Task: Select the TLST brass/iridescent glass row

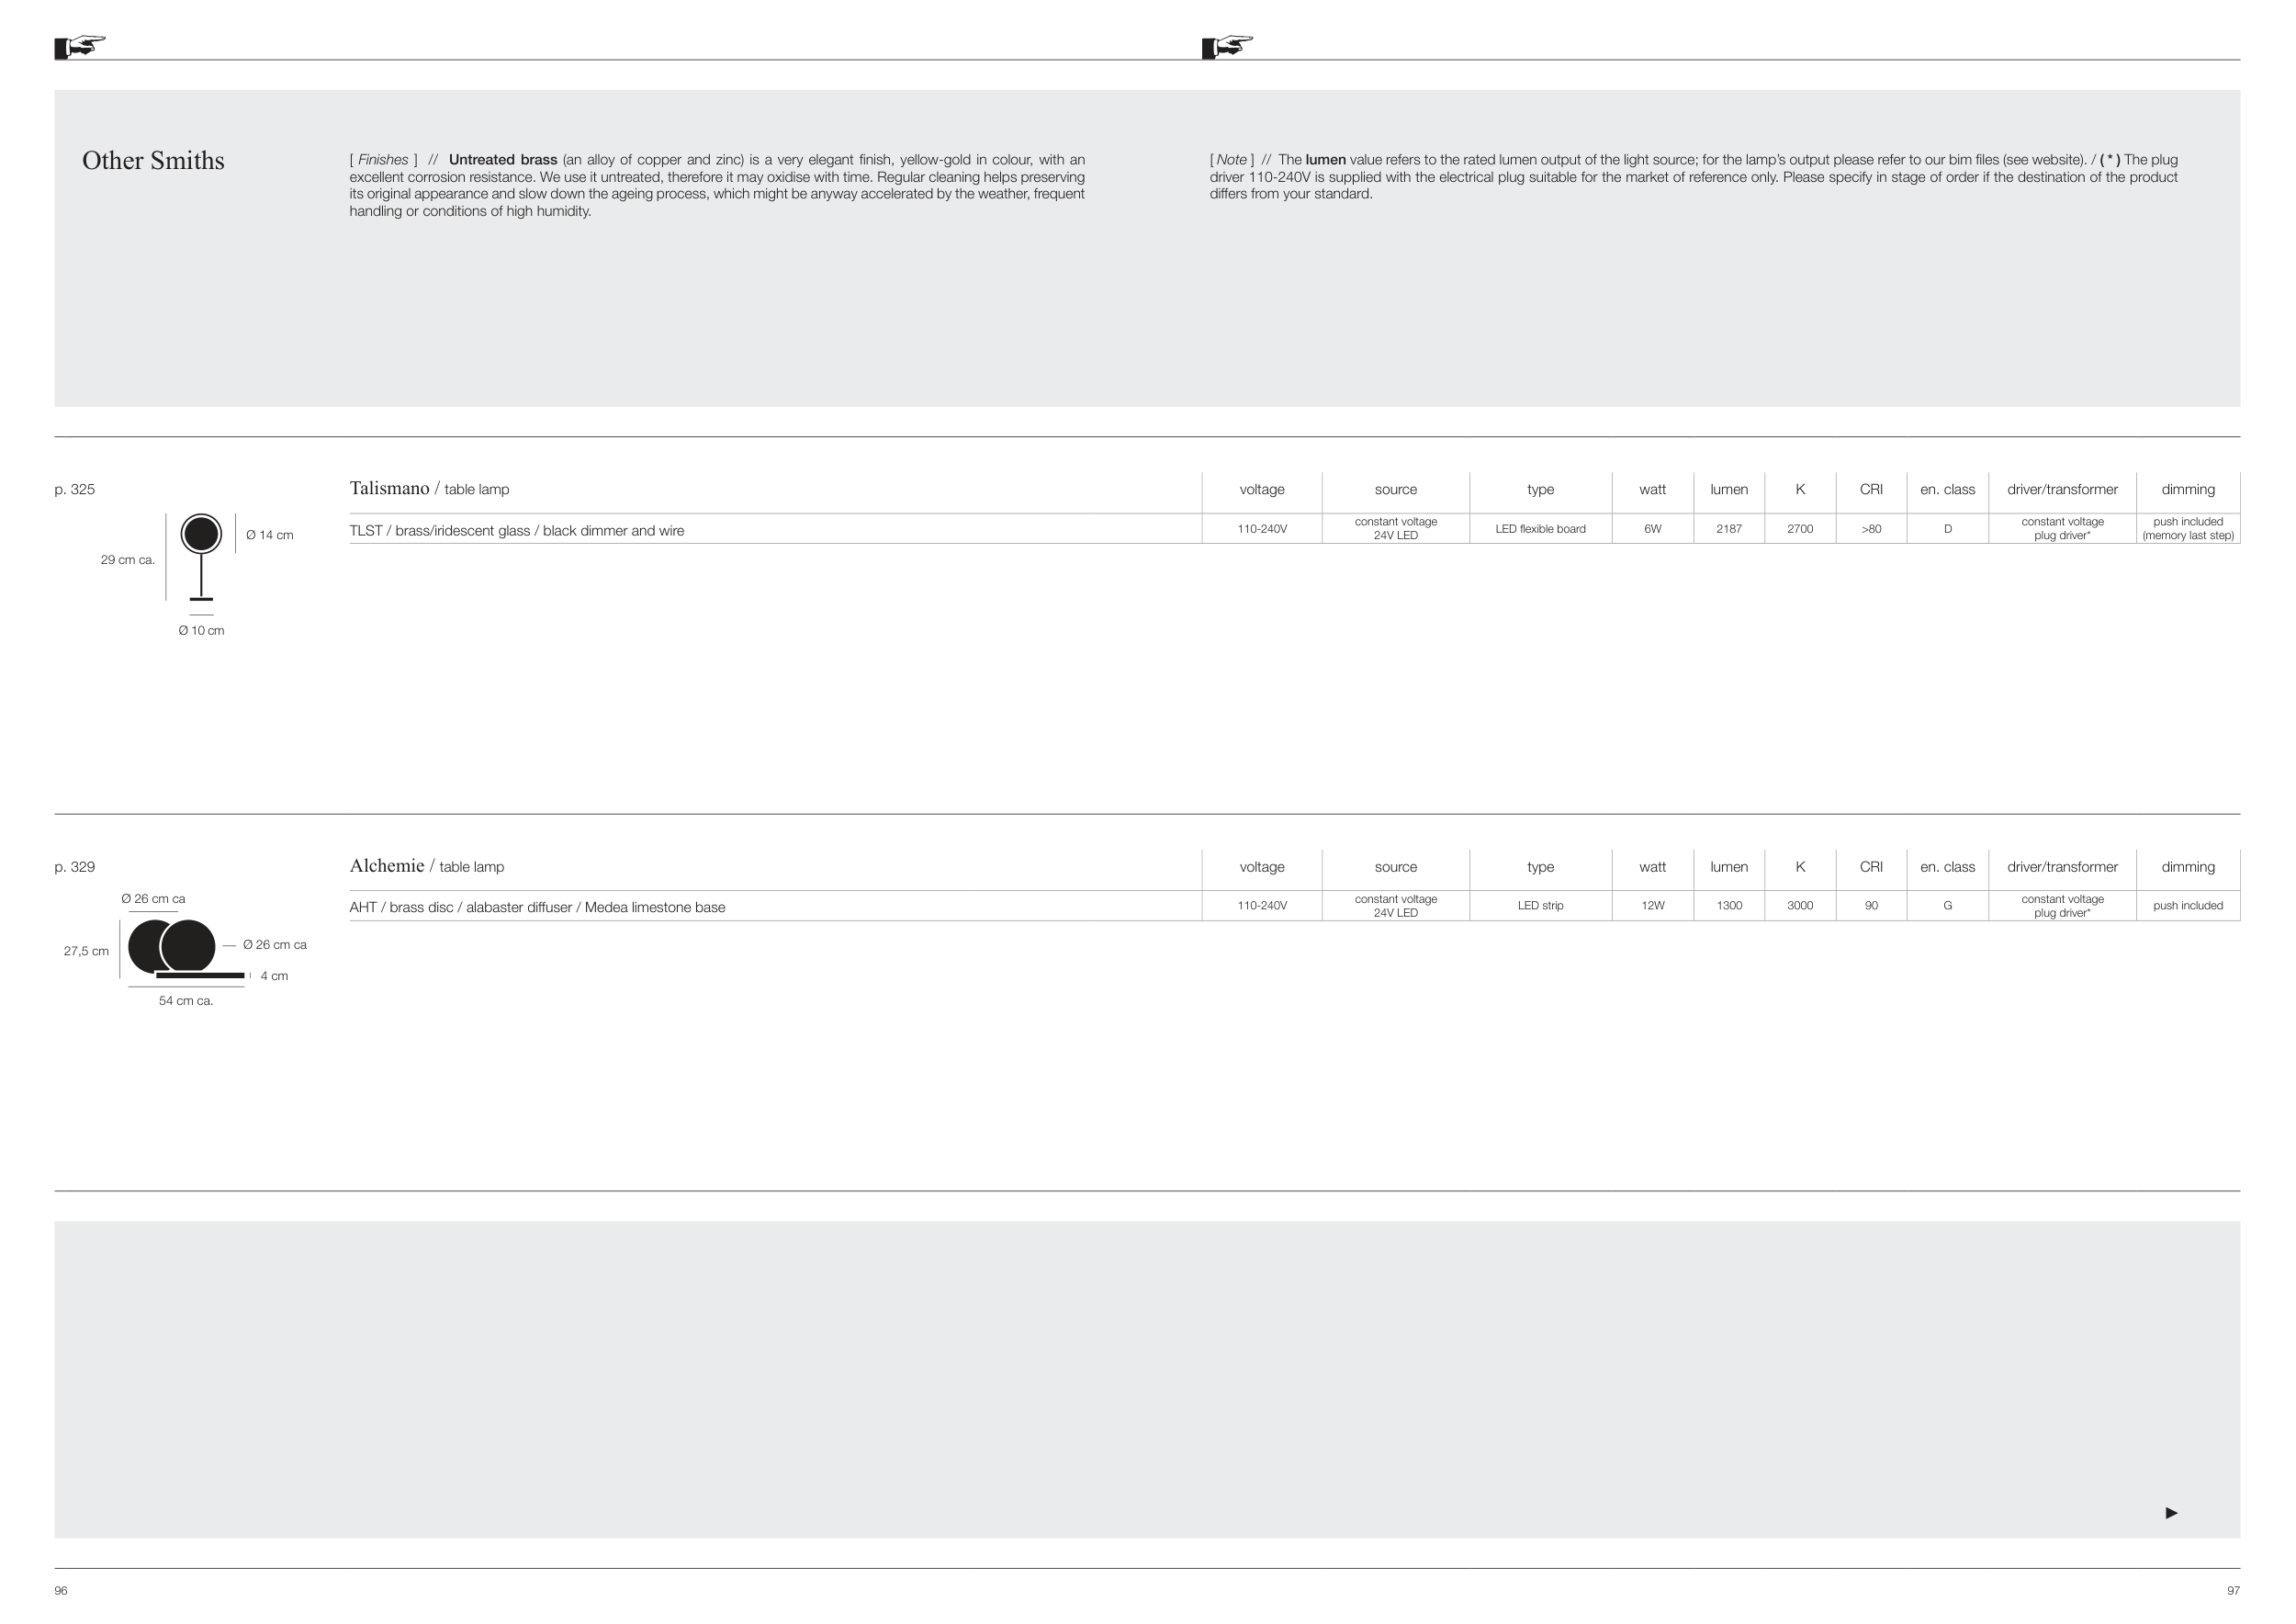Action: [516, 530]
